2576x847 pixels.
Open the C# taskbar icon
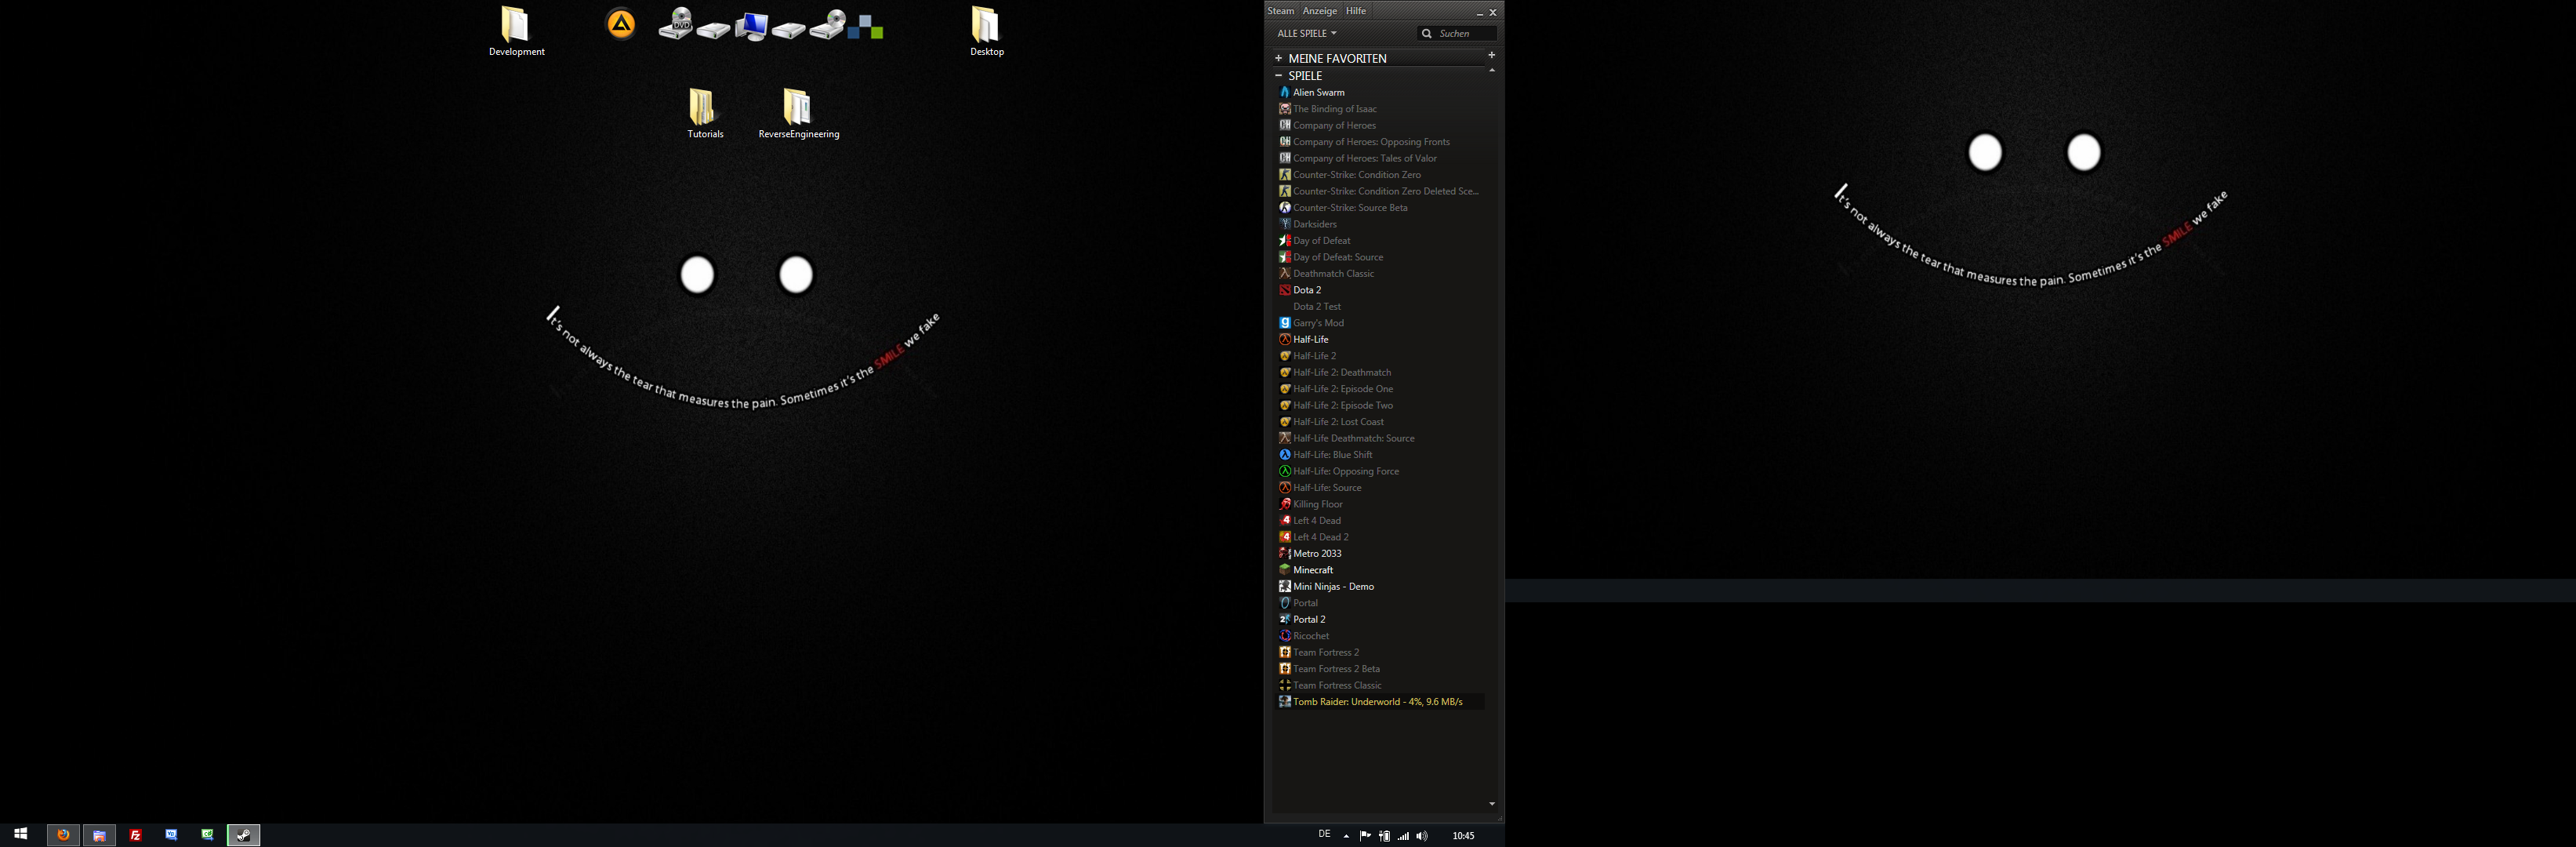pos(207,835)
